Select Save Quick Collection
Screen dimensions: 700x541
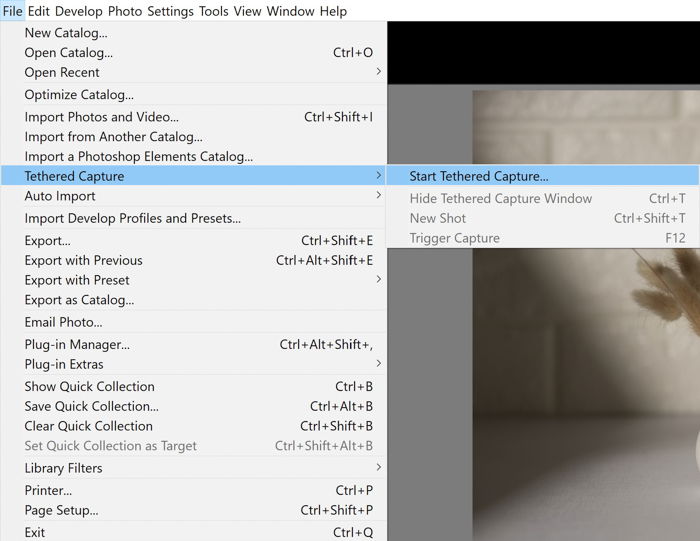pos(91,406)
